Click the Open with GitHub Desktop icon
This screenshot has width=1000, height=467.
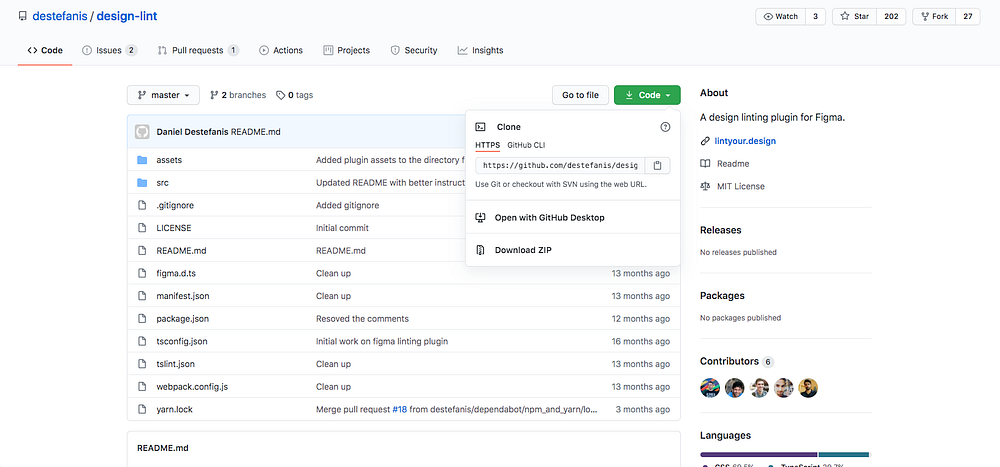(481, 218)
